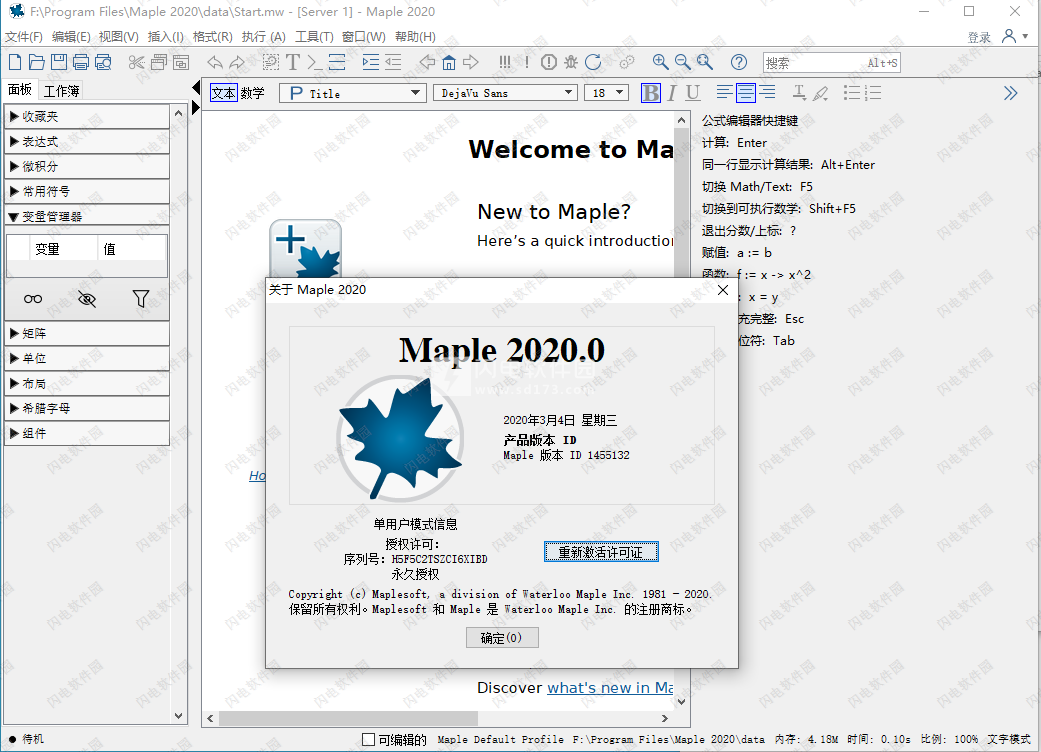
Task: Create a new document with the toolbar icon
Action: 15,62
